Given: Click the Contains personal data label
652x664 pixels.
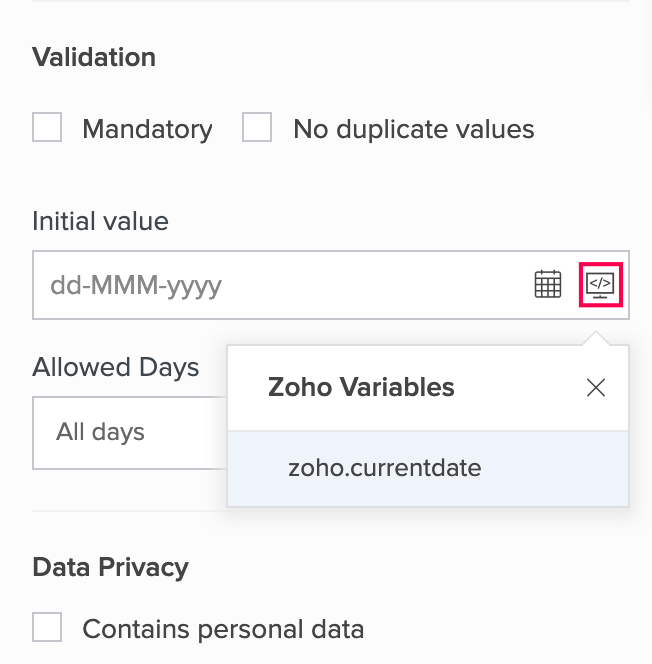Looking at the screenshot, I should [x=223, y=629].
